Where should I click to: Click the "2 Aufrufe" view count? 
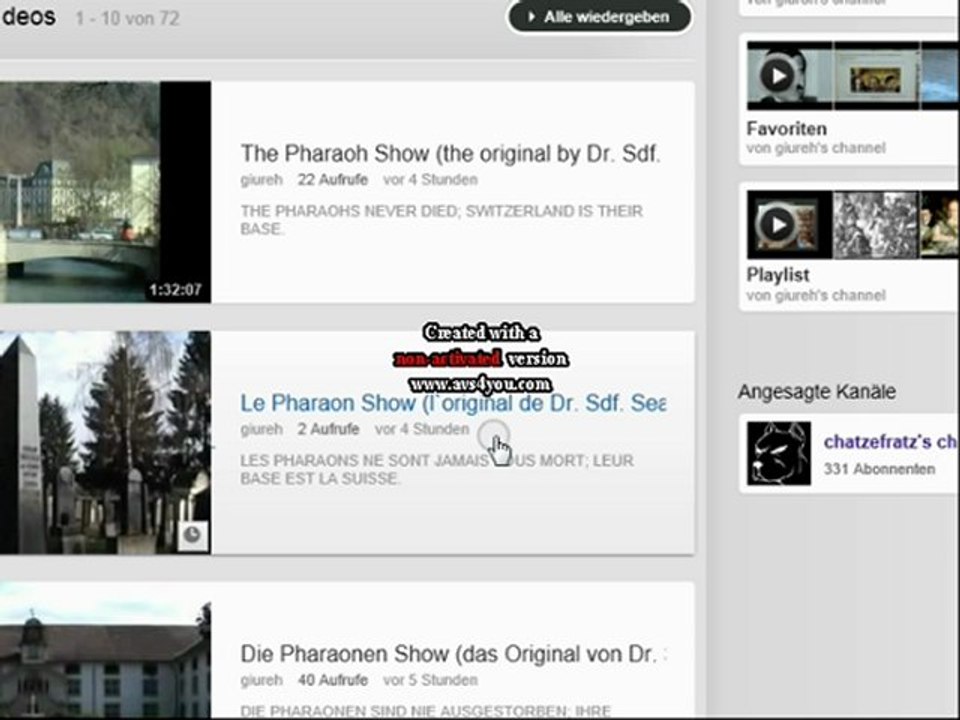328,429
